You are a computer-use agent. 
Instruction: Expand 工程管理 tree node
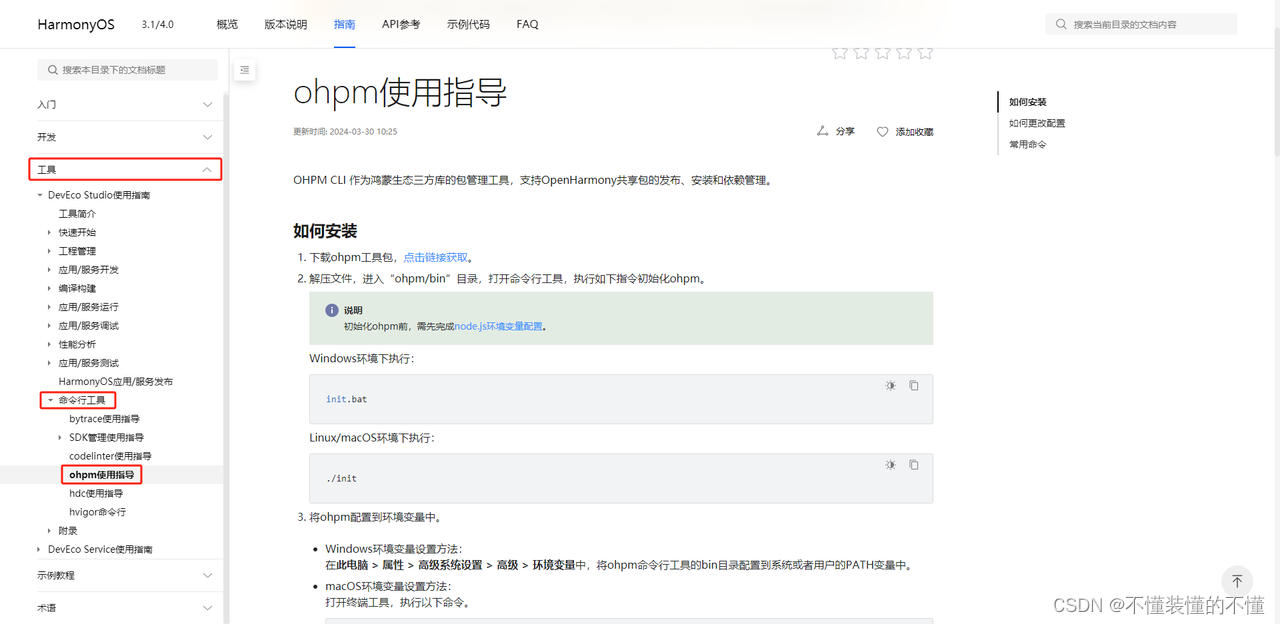click(50, 251)
